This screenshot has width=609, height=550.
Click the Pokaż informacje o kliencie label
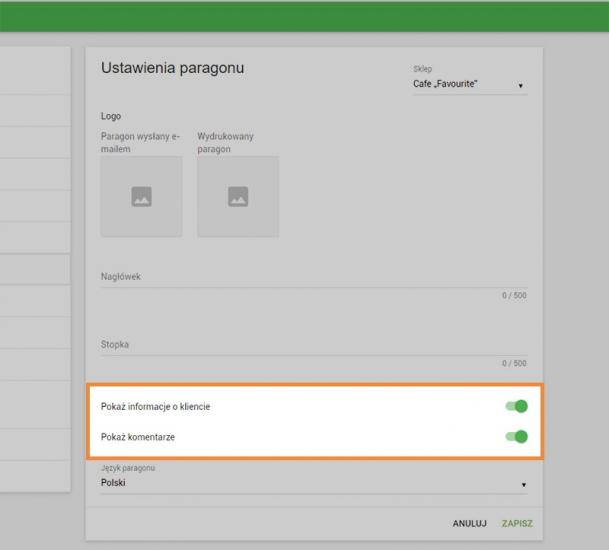tap(156, 407)
